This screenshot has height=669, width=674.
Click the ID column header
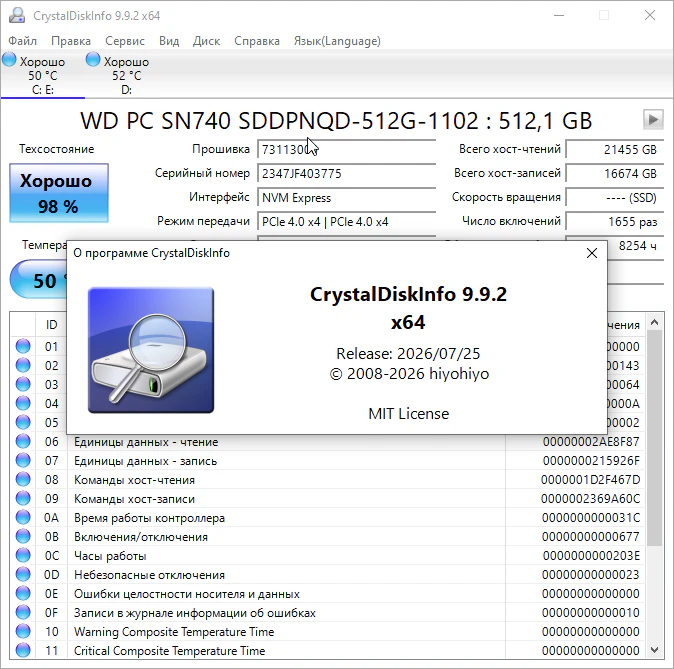click(x=51, y=324)
